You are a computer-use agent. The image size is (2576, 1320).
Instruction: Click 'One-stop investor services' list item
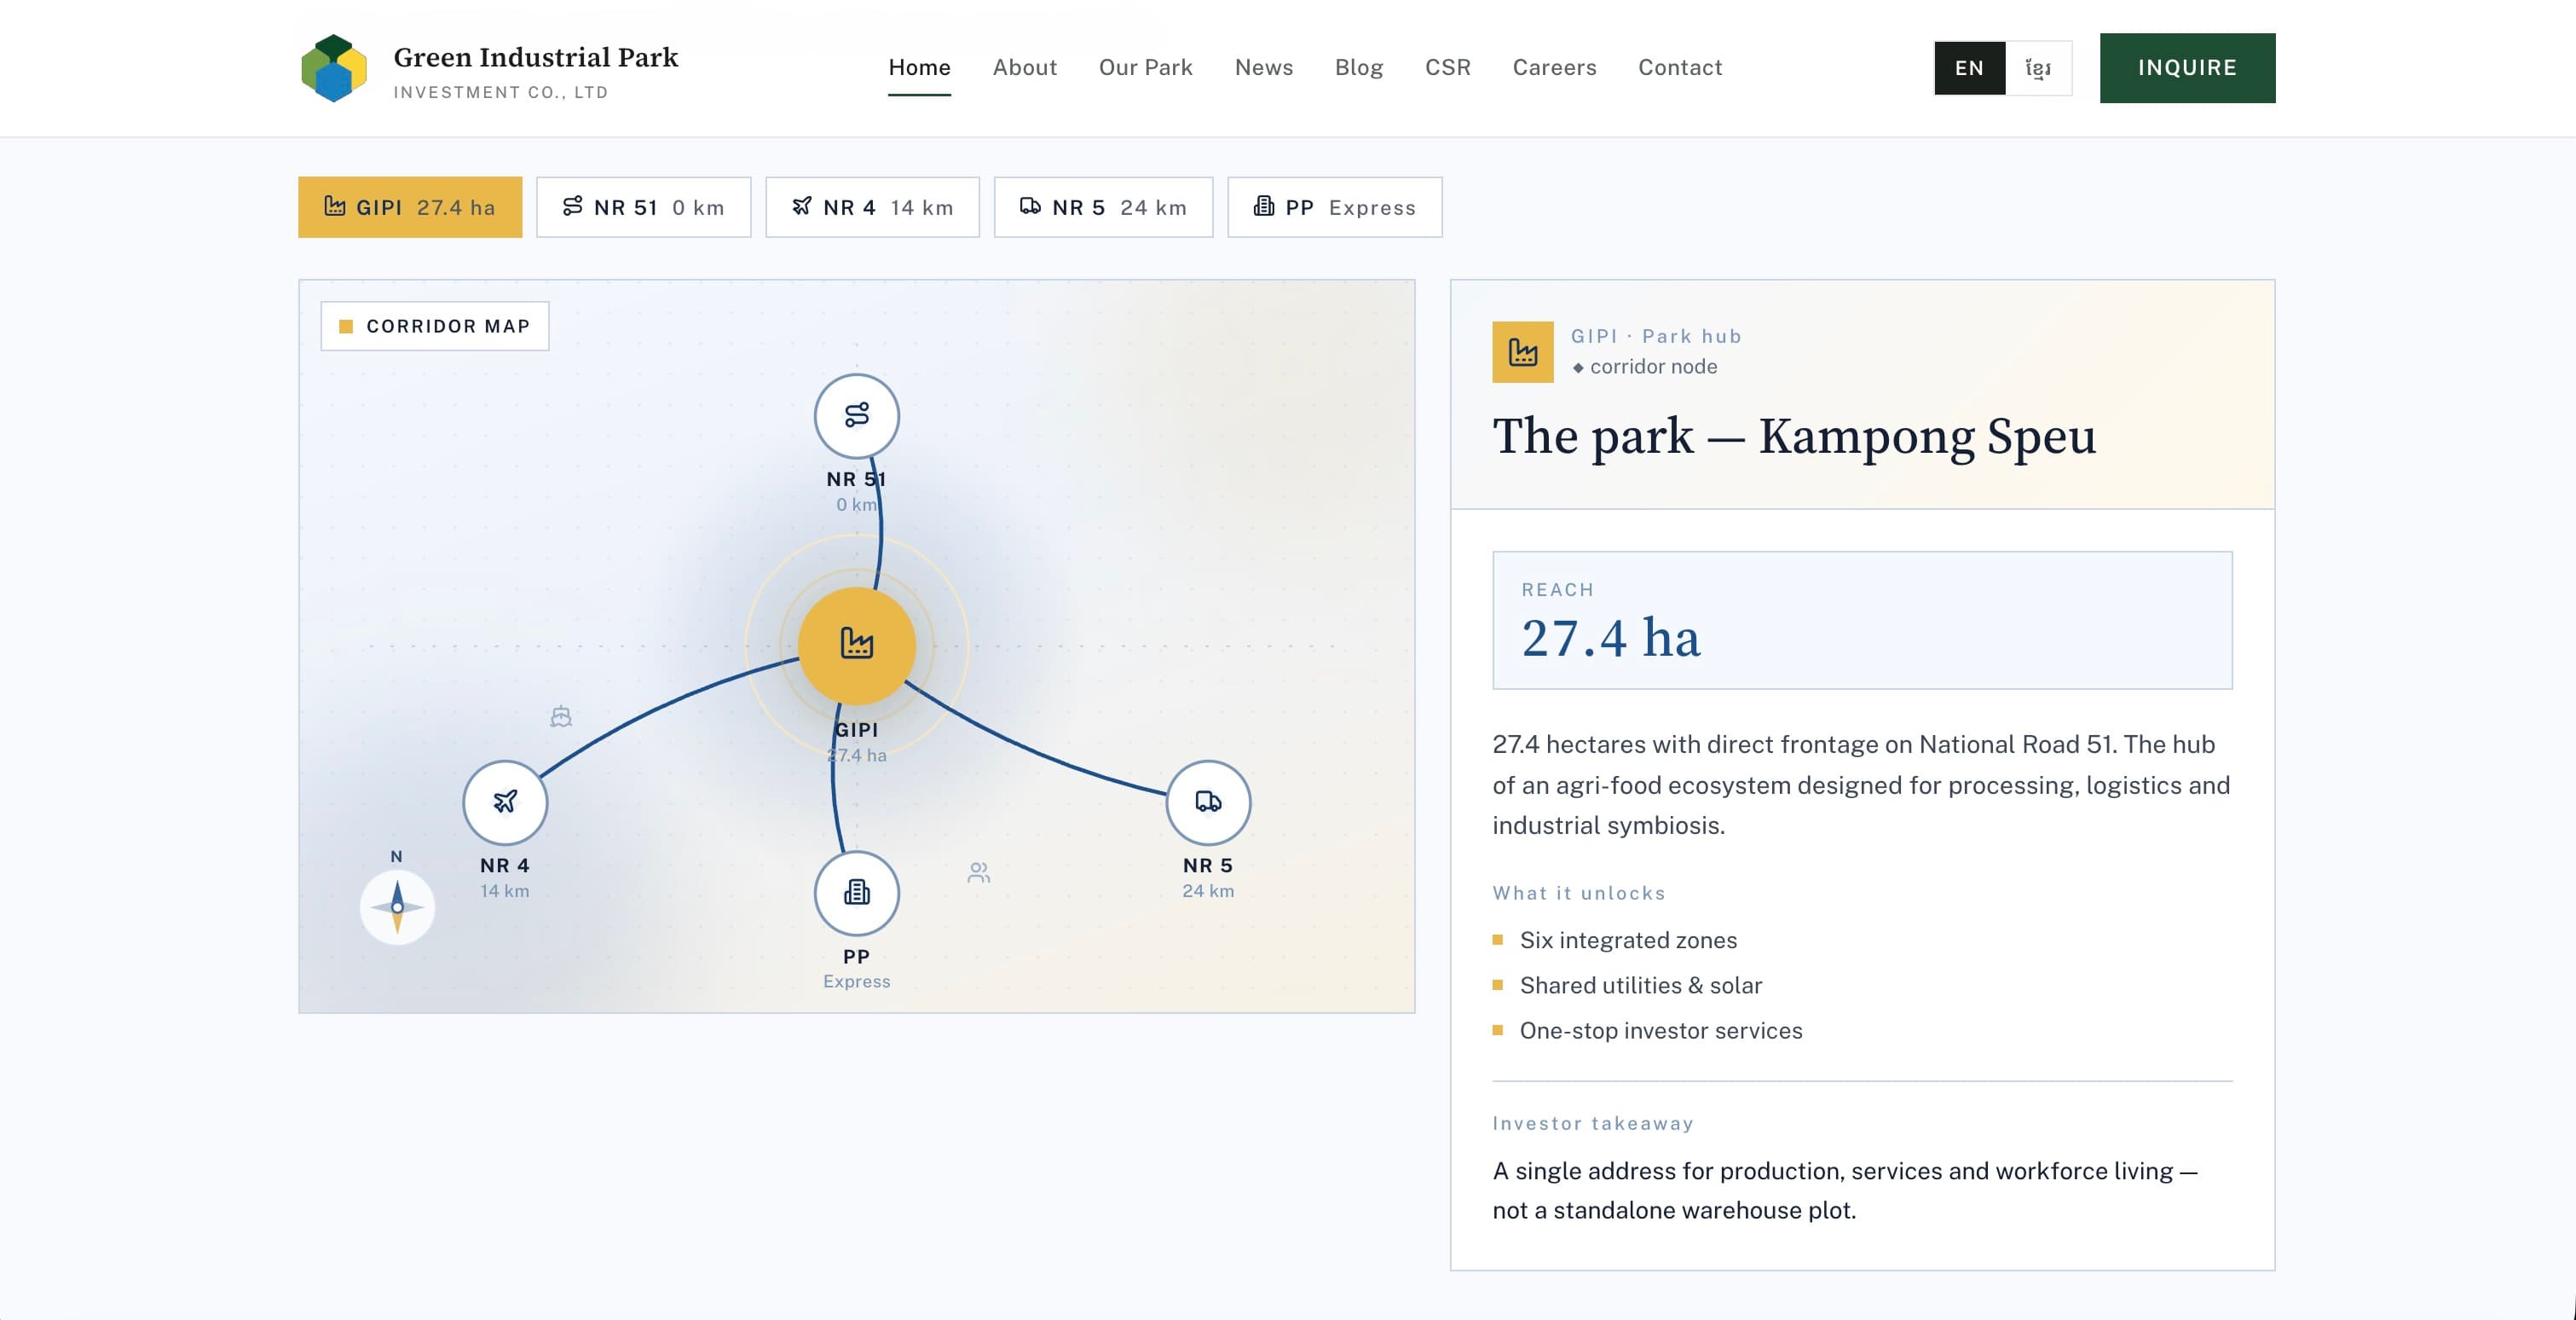pyautogui.click(x=1660, y=1030)
